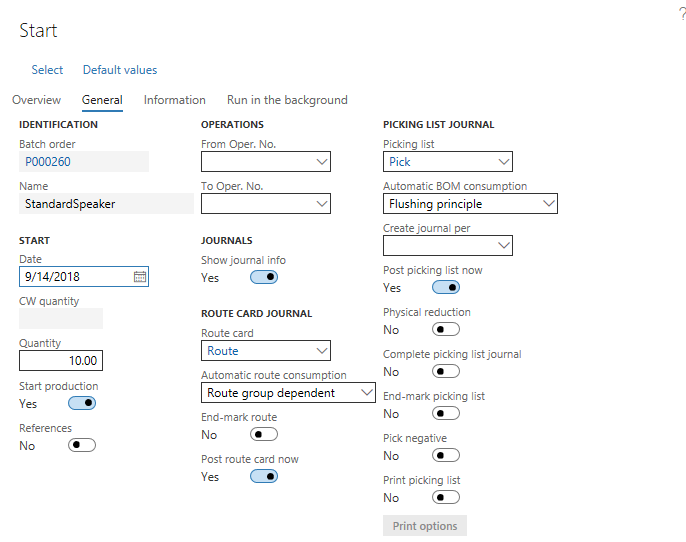The image size is (686, 542).
Task: Click the Default values link
Action: tap(120, 70)
